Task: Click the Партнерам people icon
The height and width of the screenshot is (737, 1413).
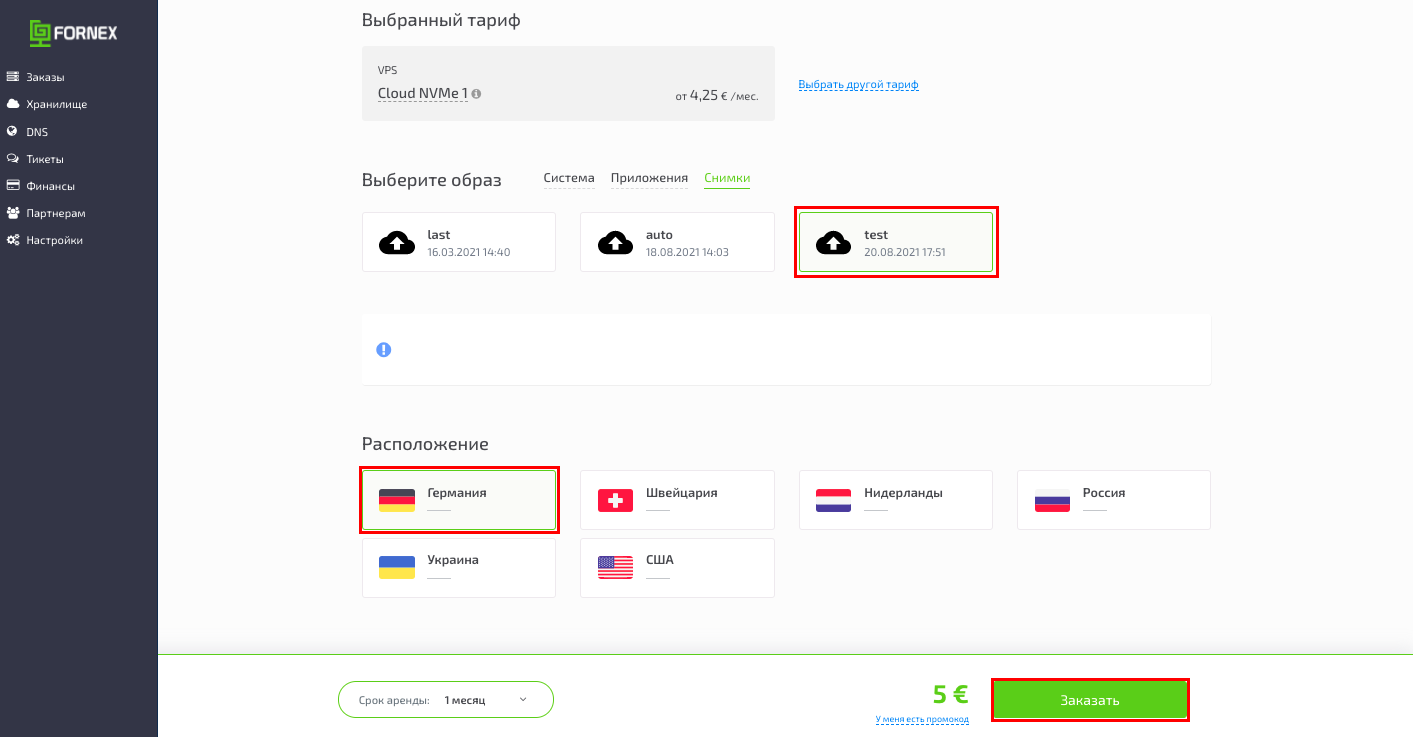Action: 13,213
